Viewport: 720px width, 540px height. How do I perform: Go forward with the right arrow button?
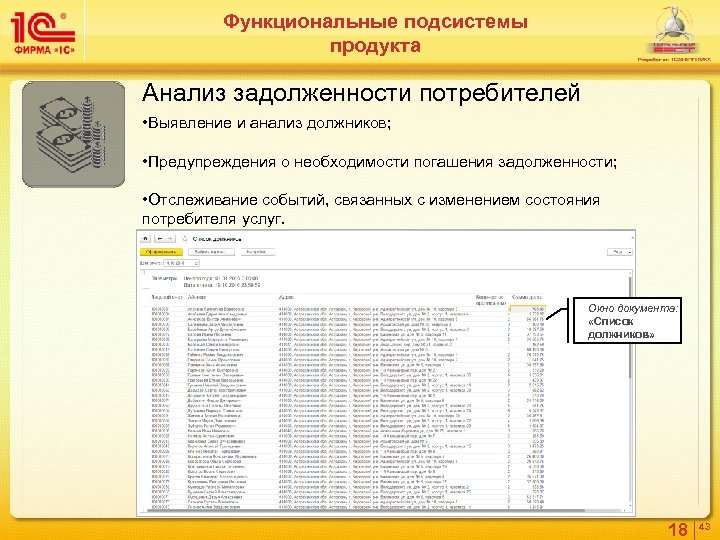(170, 239)
